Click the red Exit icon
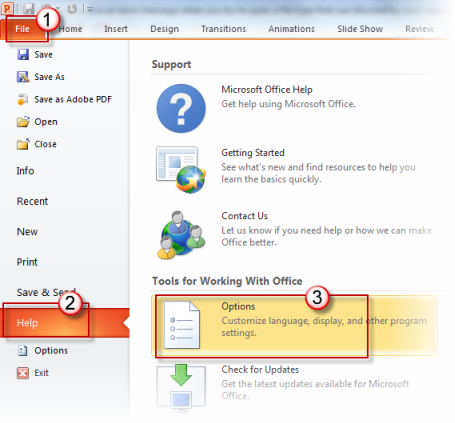455x423 pixels. (x=23, y=373)
